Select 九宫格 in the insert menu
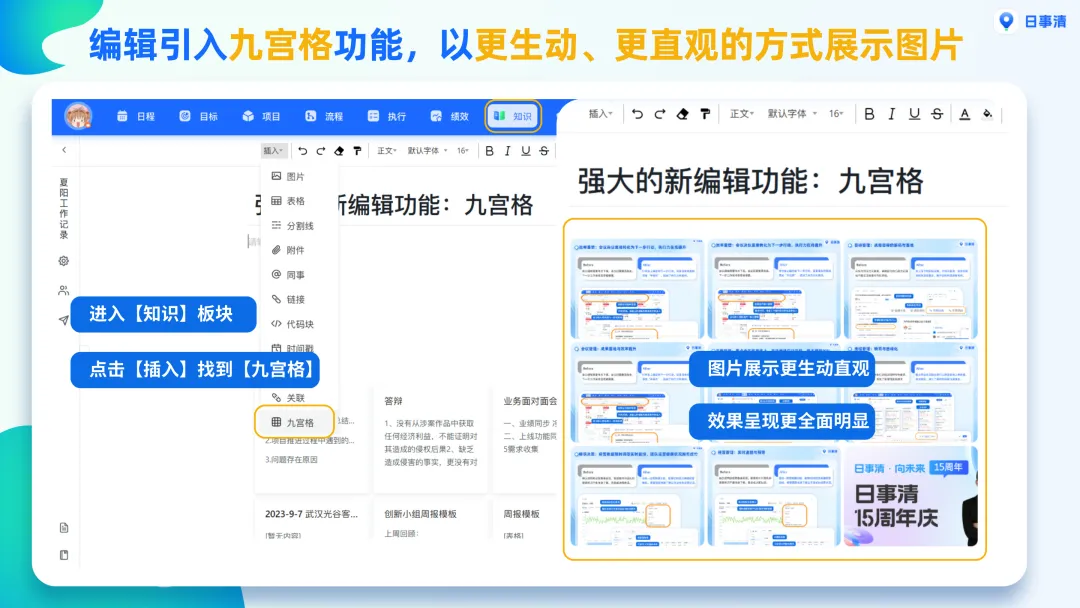 pos(294,422)
